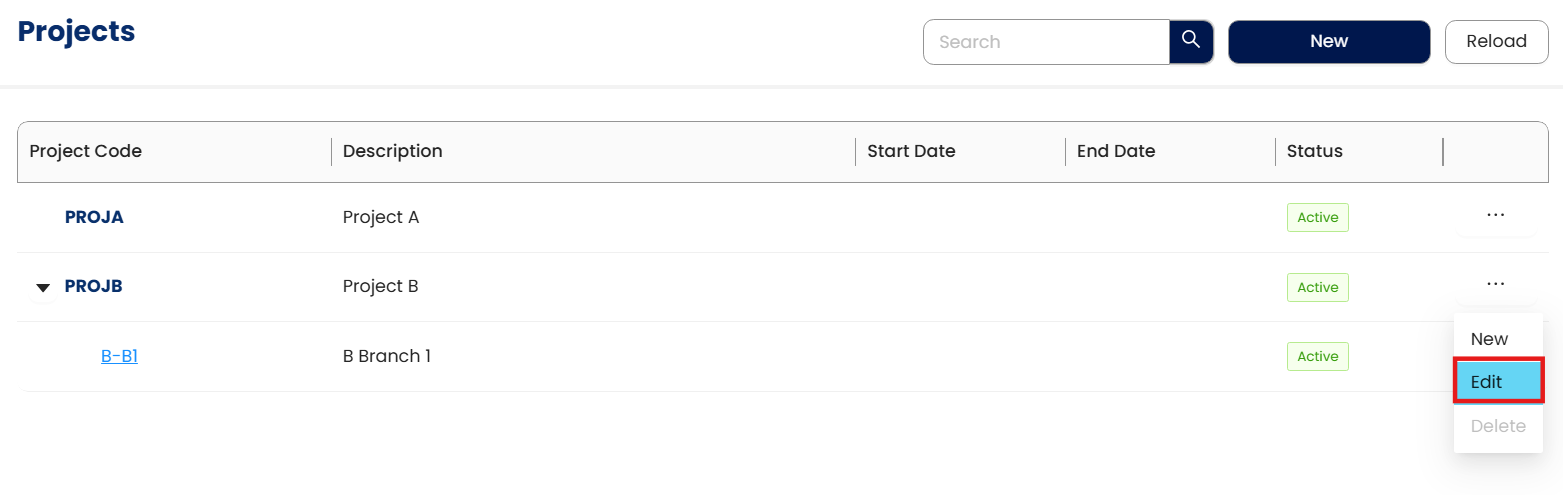Click the Active badge in the PROJA row

(x=1317, y=218)
